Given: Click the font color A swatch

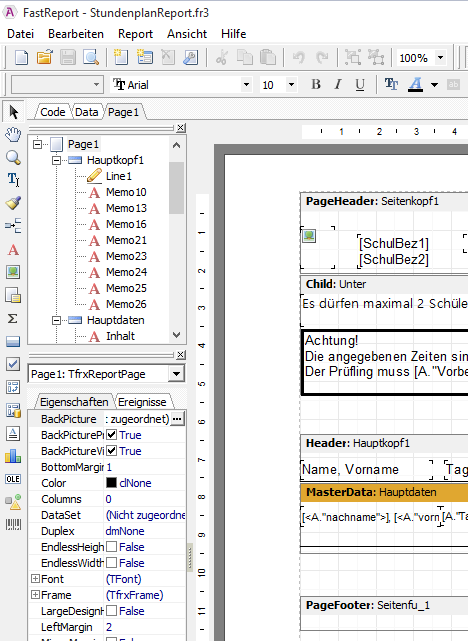Looking at the screenshot, I should point(415,85).
